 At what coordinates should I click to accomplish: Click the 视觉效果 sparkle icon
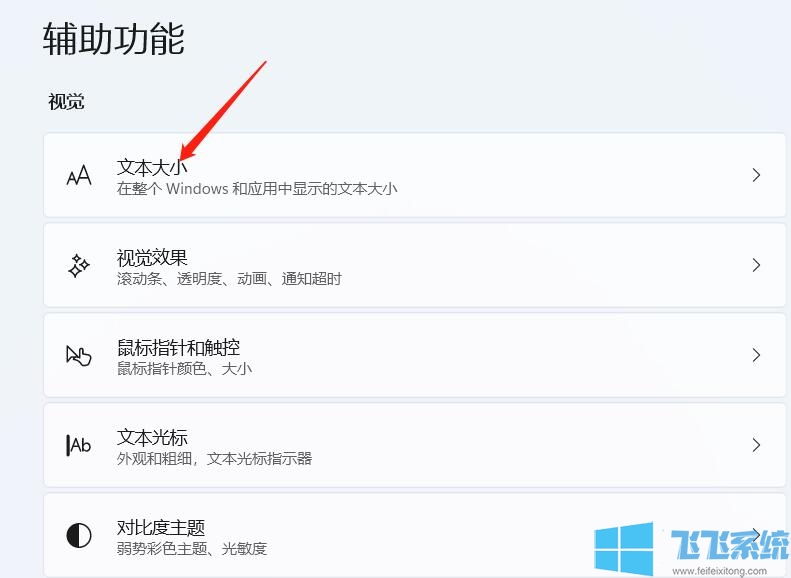click(79, 266)
